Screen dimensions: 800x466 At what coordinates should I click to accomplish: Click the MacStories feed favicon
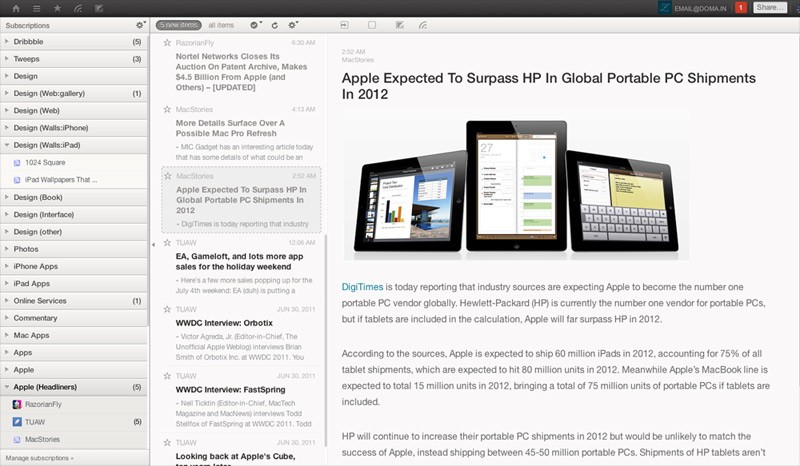(x=17, y=439)
